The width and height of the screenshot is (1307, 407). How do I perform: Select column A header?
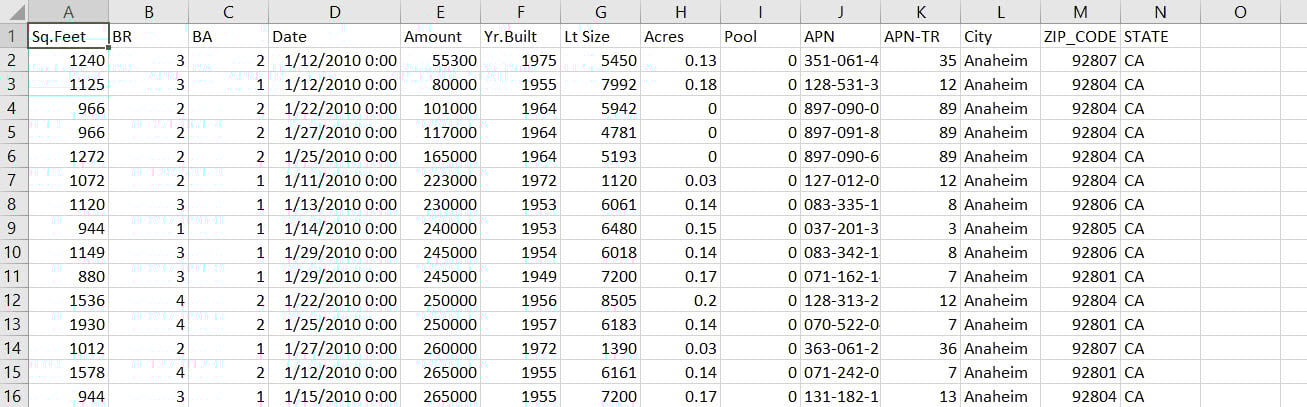[x=69, y=12]
